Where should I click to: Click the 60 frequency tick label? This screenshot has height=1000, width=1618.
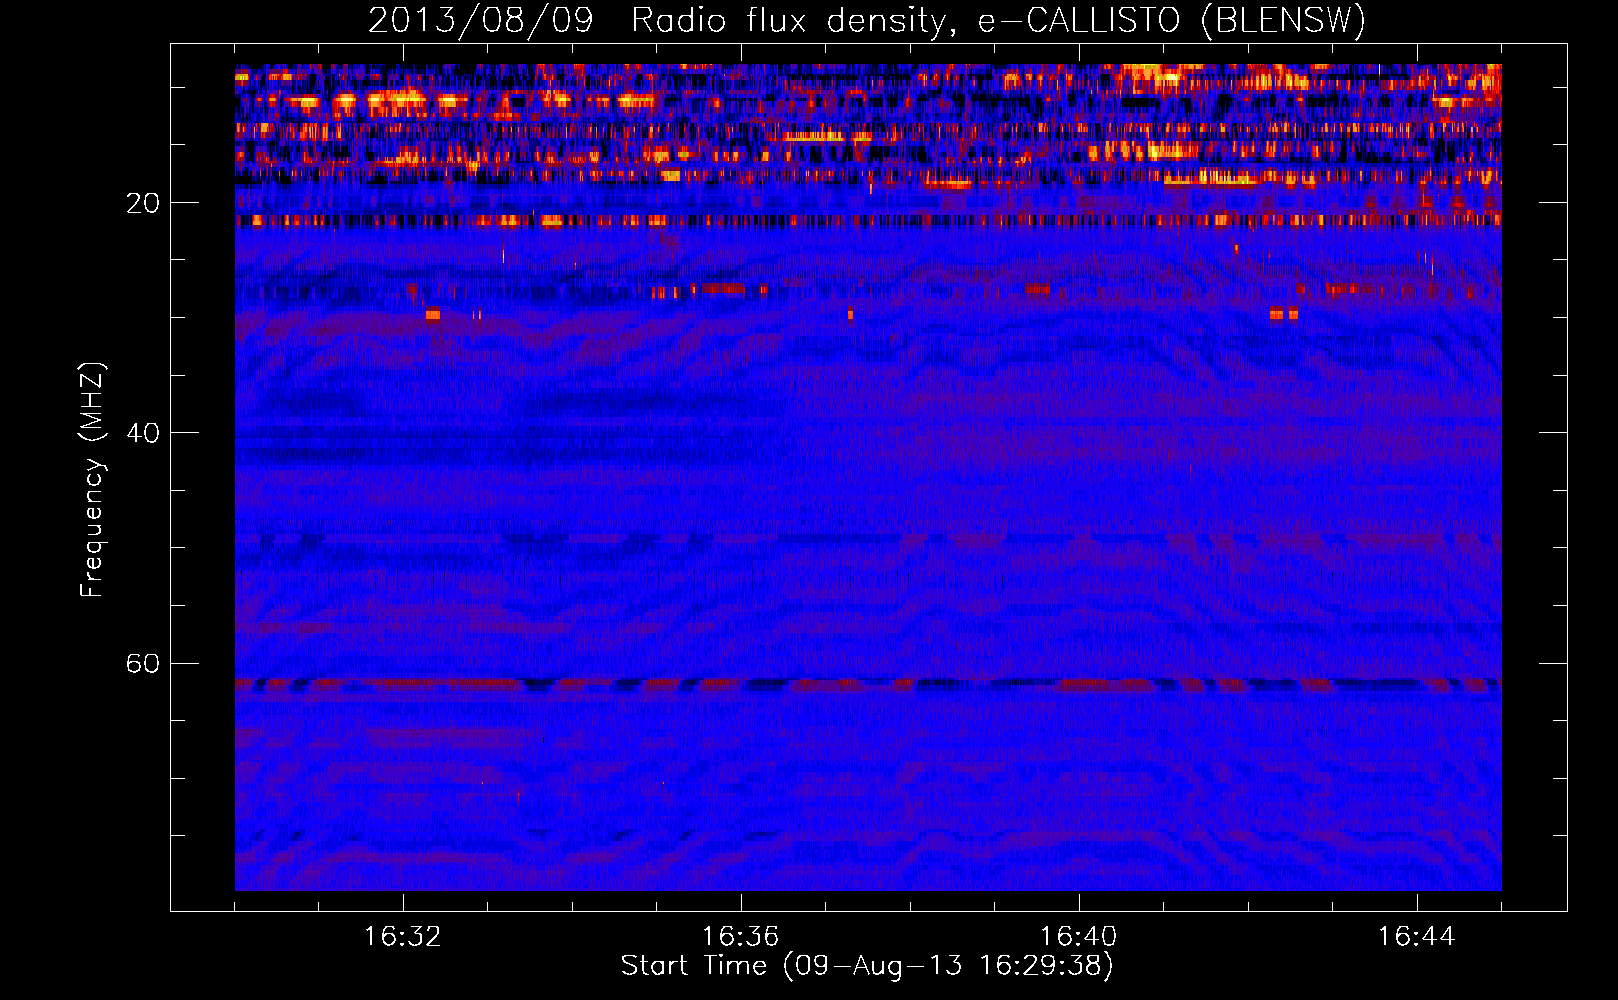point(143,664)
